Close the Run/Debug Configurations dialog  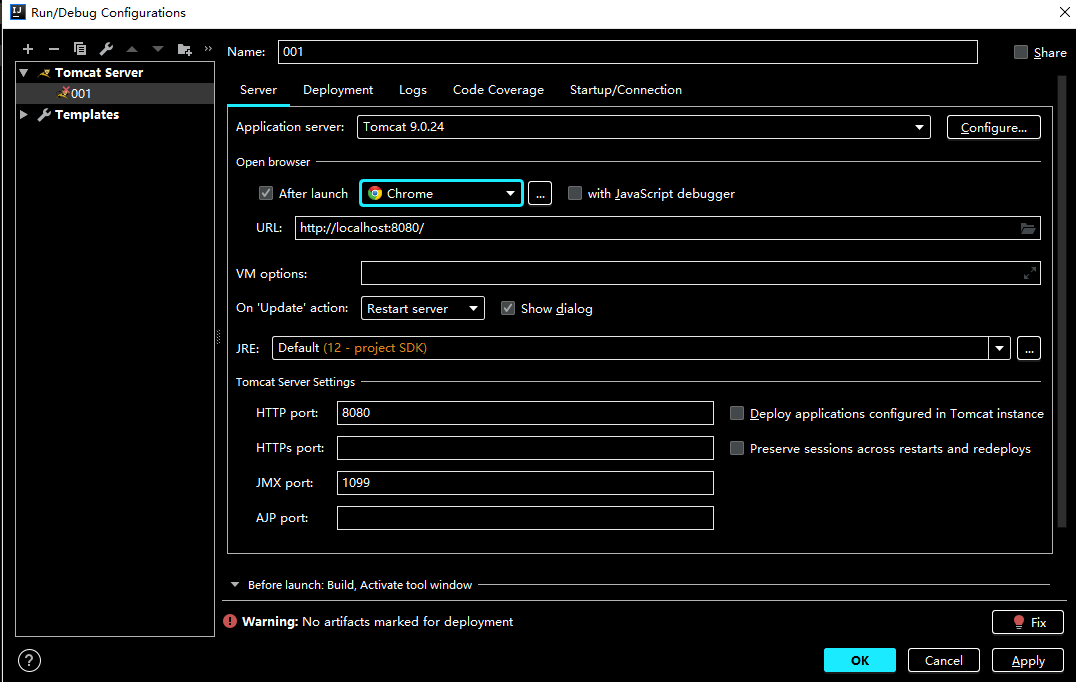(x=1064, y=12)
